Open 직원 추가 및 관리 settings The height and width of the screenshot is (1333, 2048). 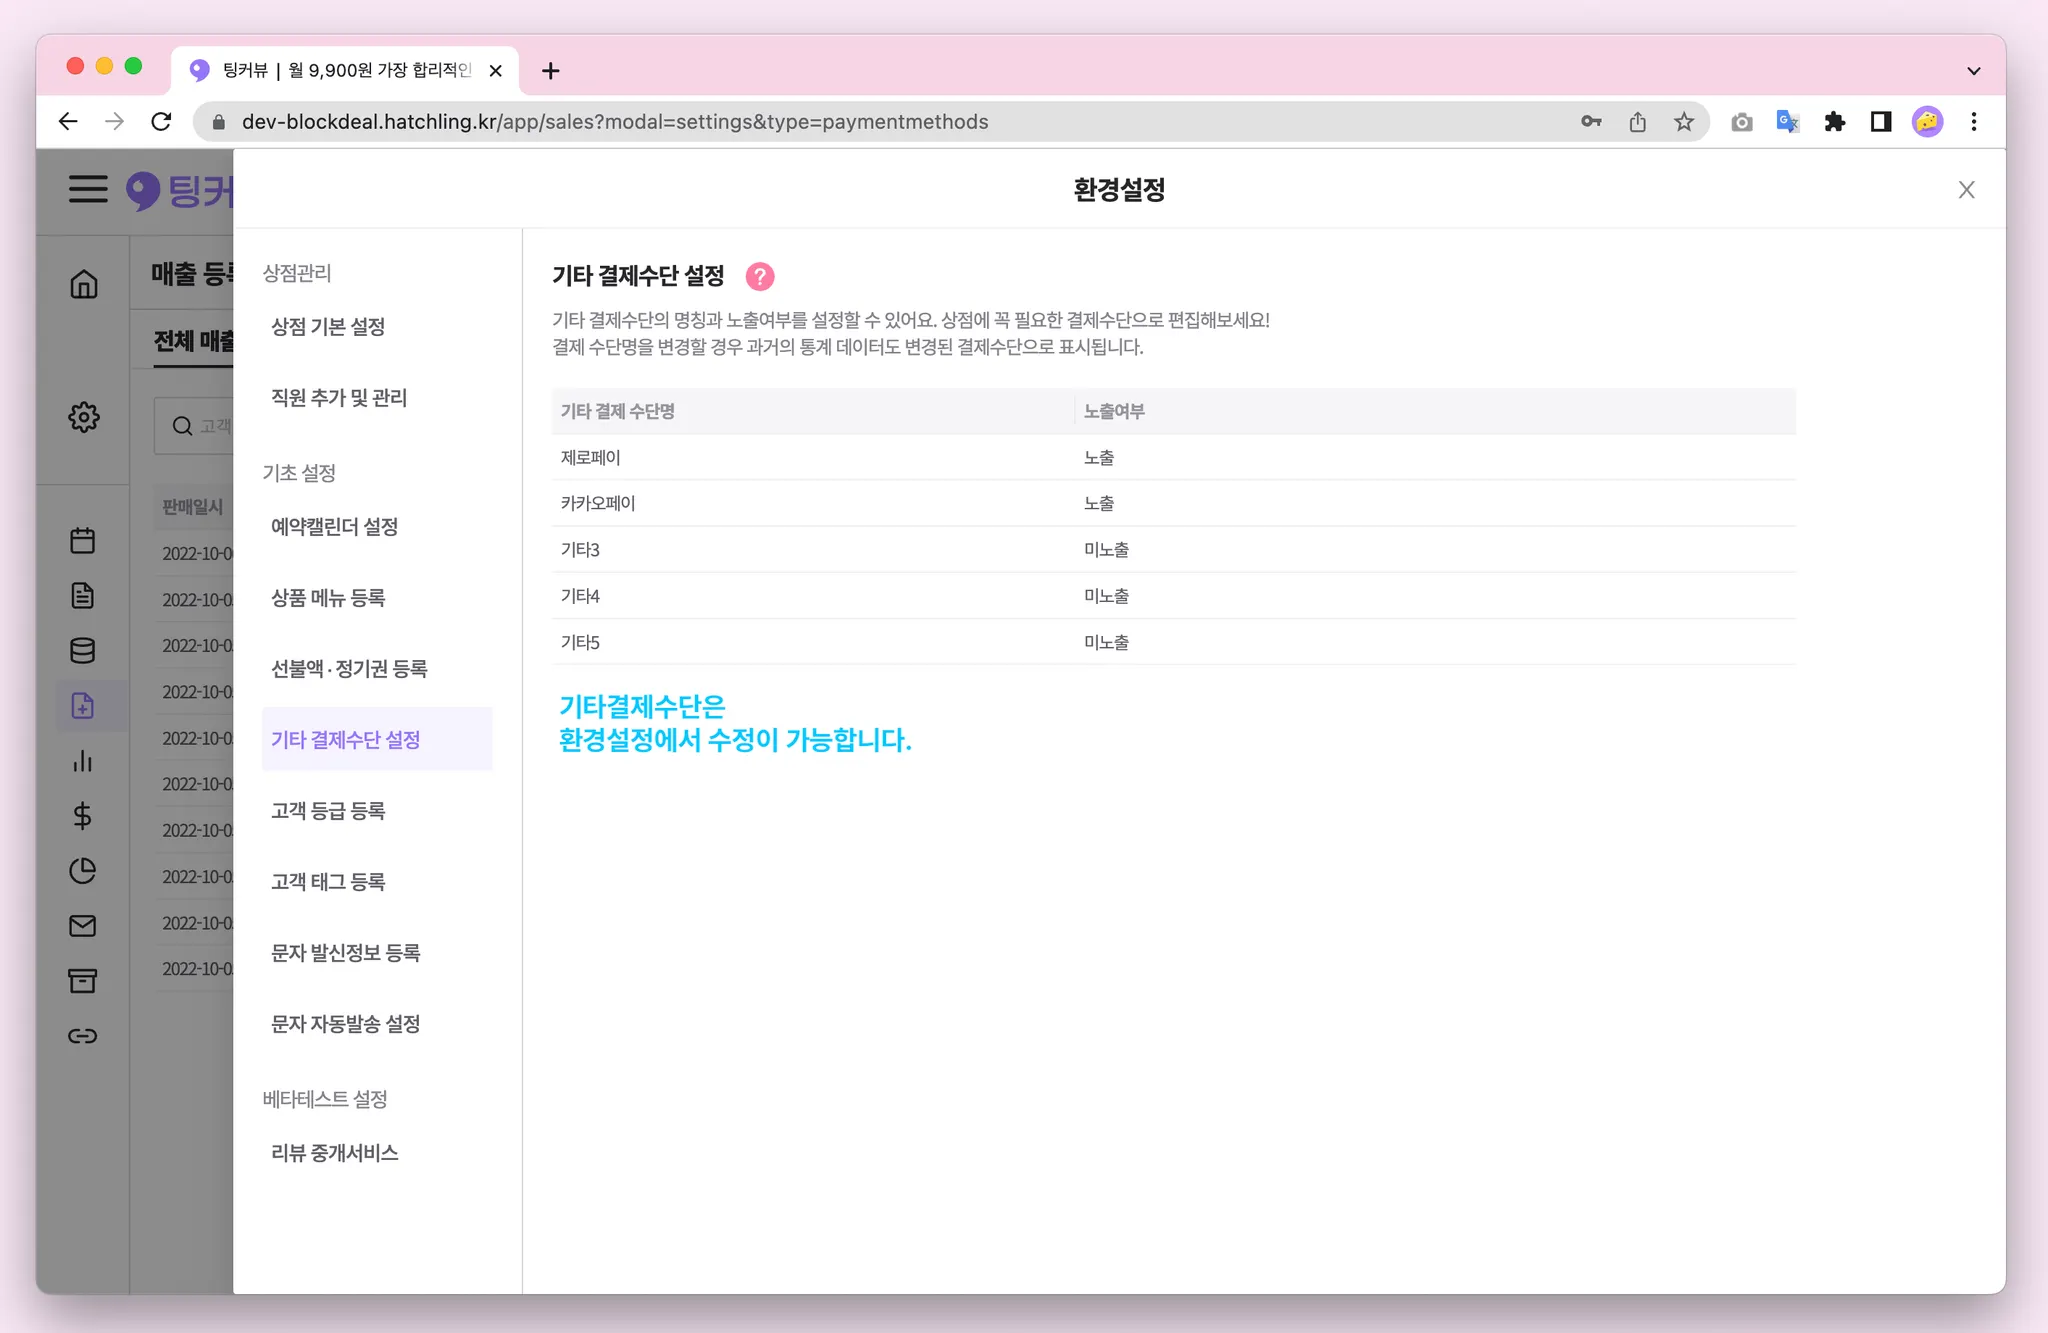[339, 398]
